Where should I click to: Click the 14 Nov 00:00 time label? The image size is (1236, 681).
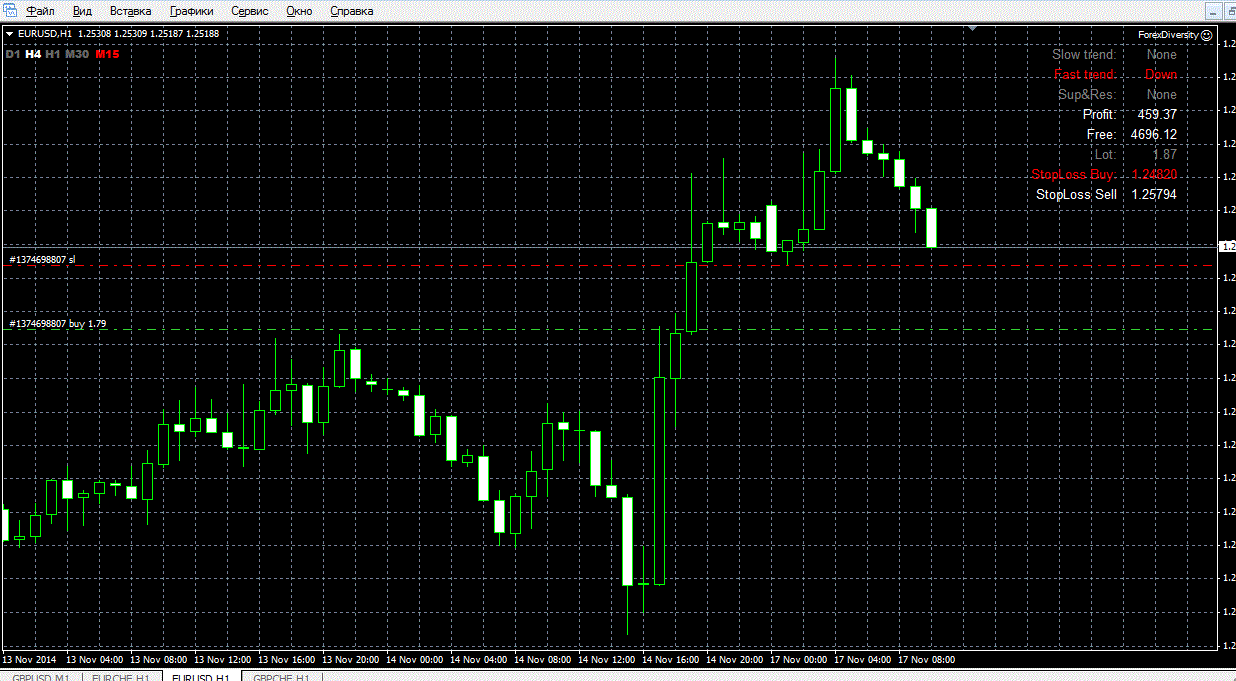click(x=415, y=660)
